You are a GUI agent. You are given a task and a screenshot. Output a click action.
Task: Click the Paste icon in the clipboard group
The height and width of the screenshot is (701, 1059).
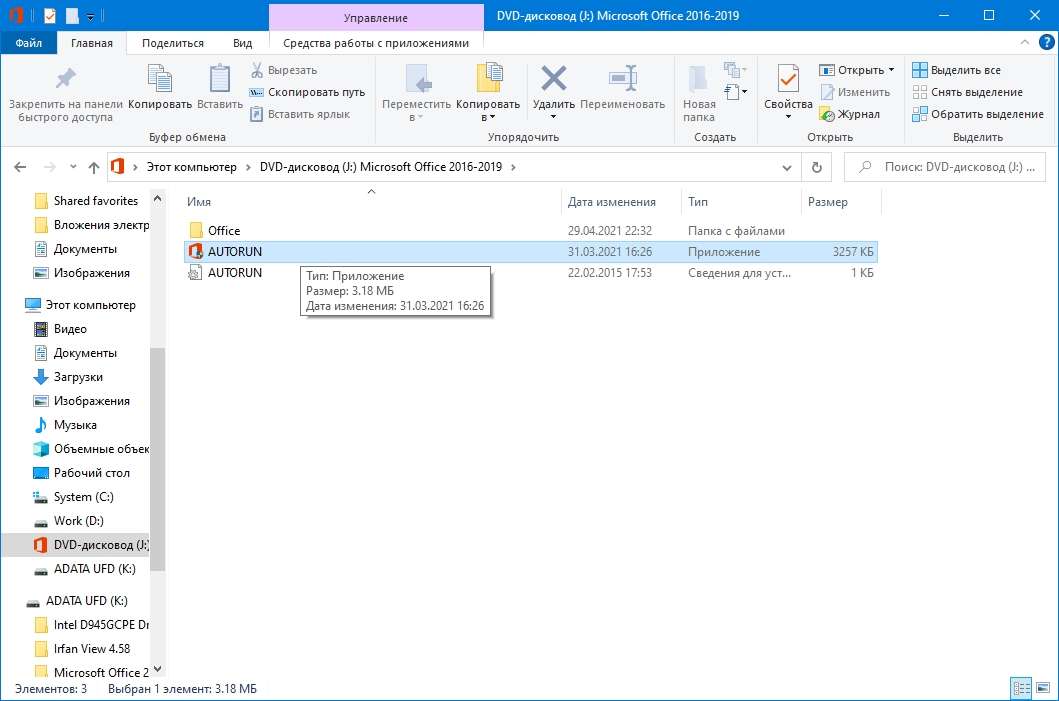click(220, 81)
